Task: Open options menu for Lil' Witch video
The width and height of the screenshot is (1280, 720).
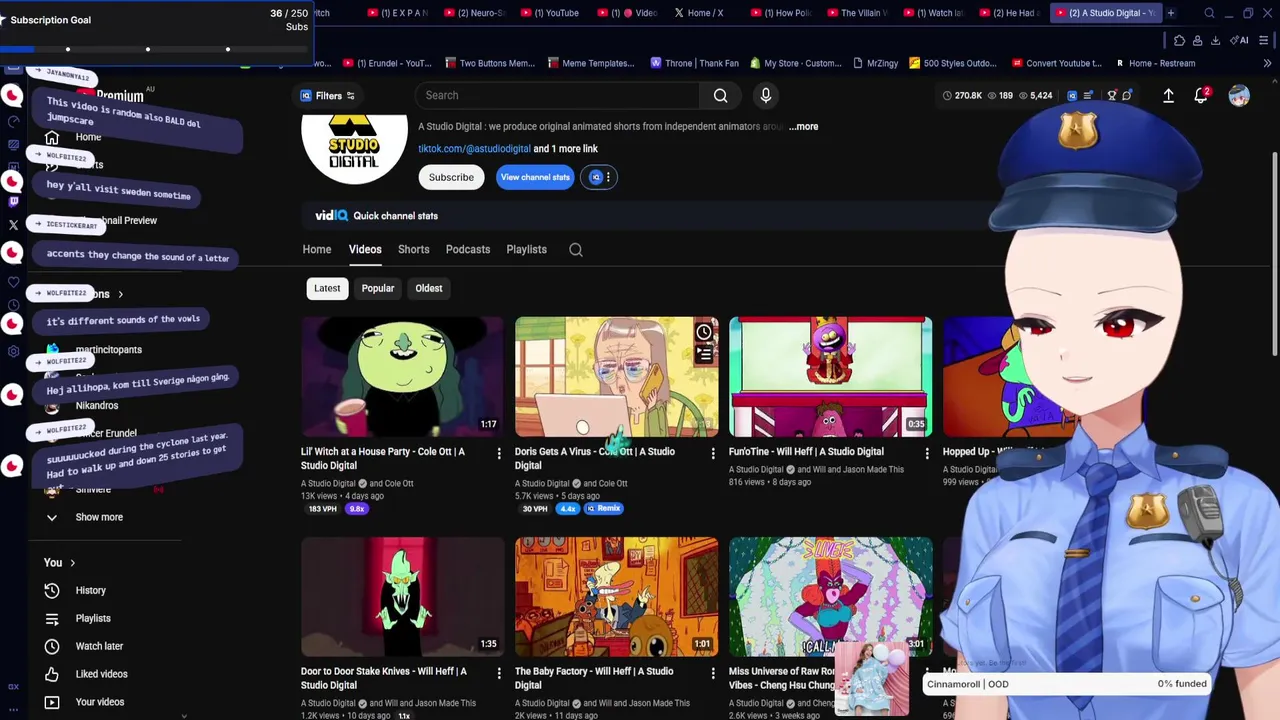Action: click(499, 454)
